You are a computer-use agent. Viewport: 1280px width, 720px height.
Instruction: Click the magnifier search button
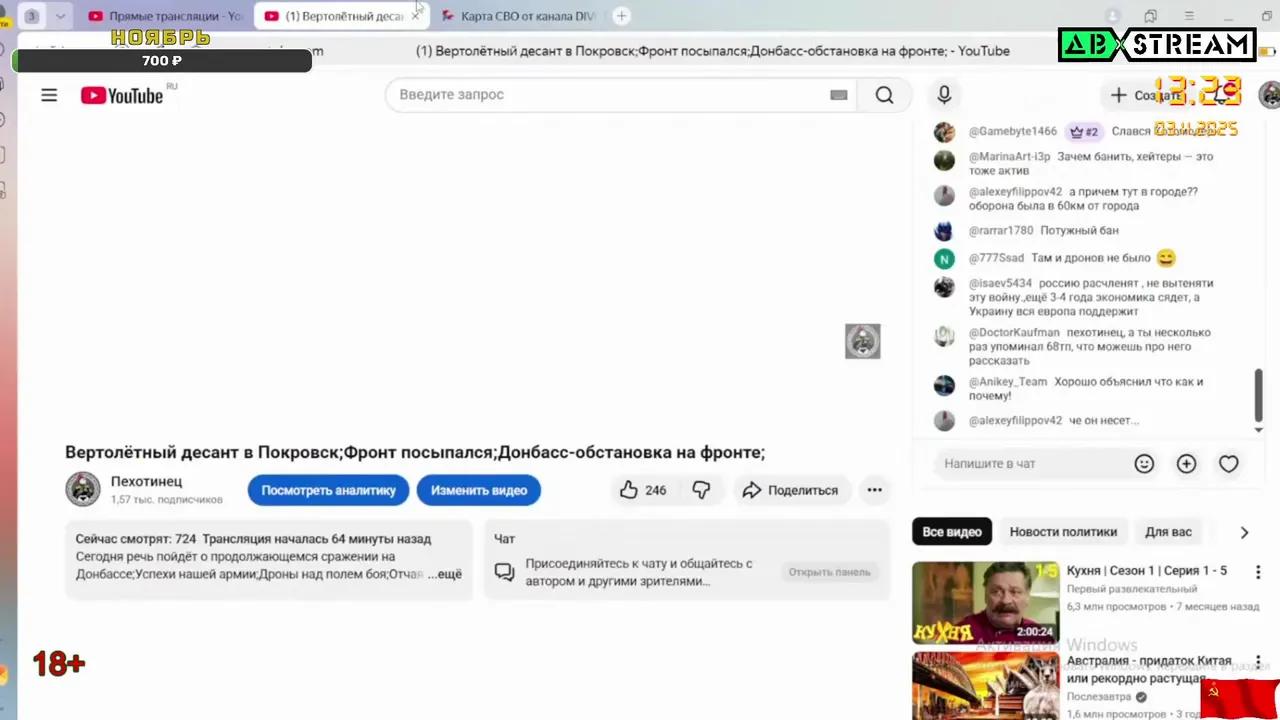coord(884,95)
